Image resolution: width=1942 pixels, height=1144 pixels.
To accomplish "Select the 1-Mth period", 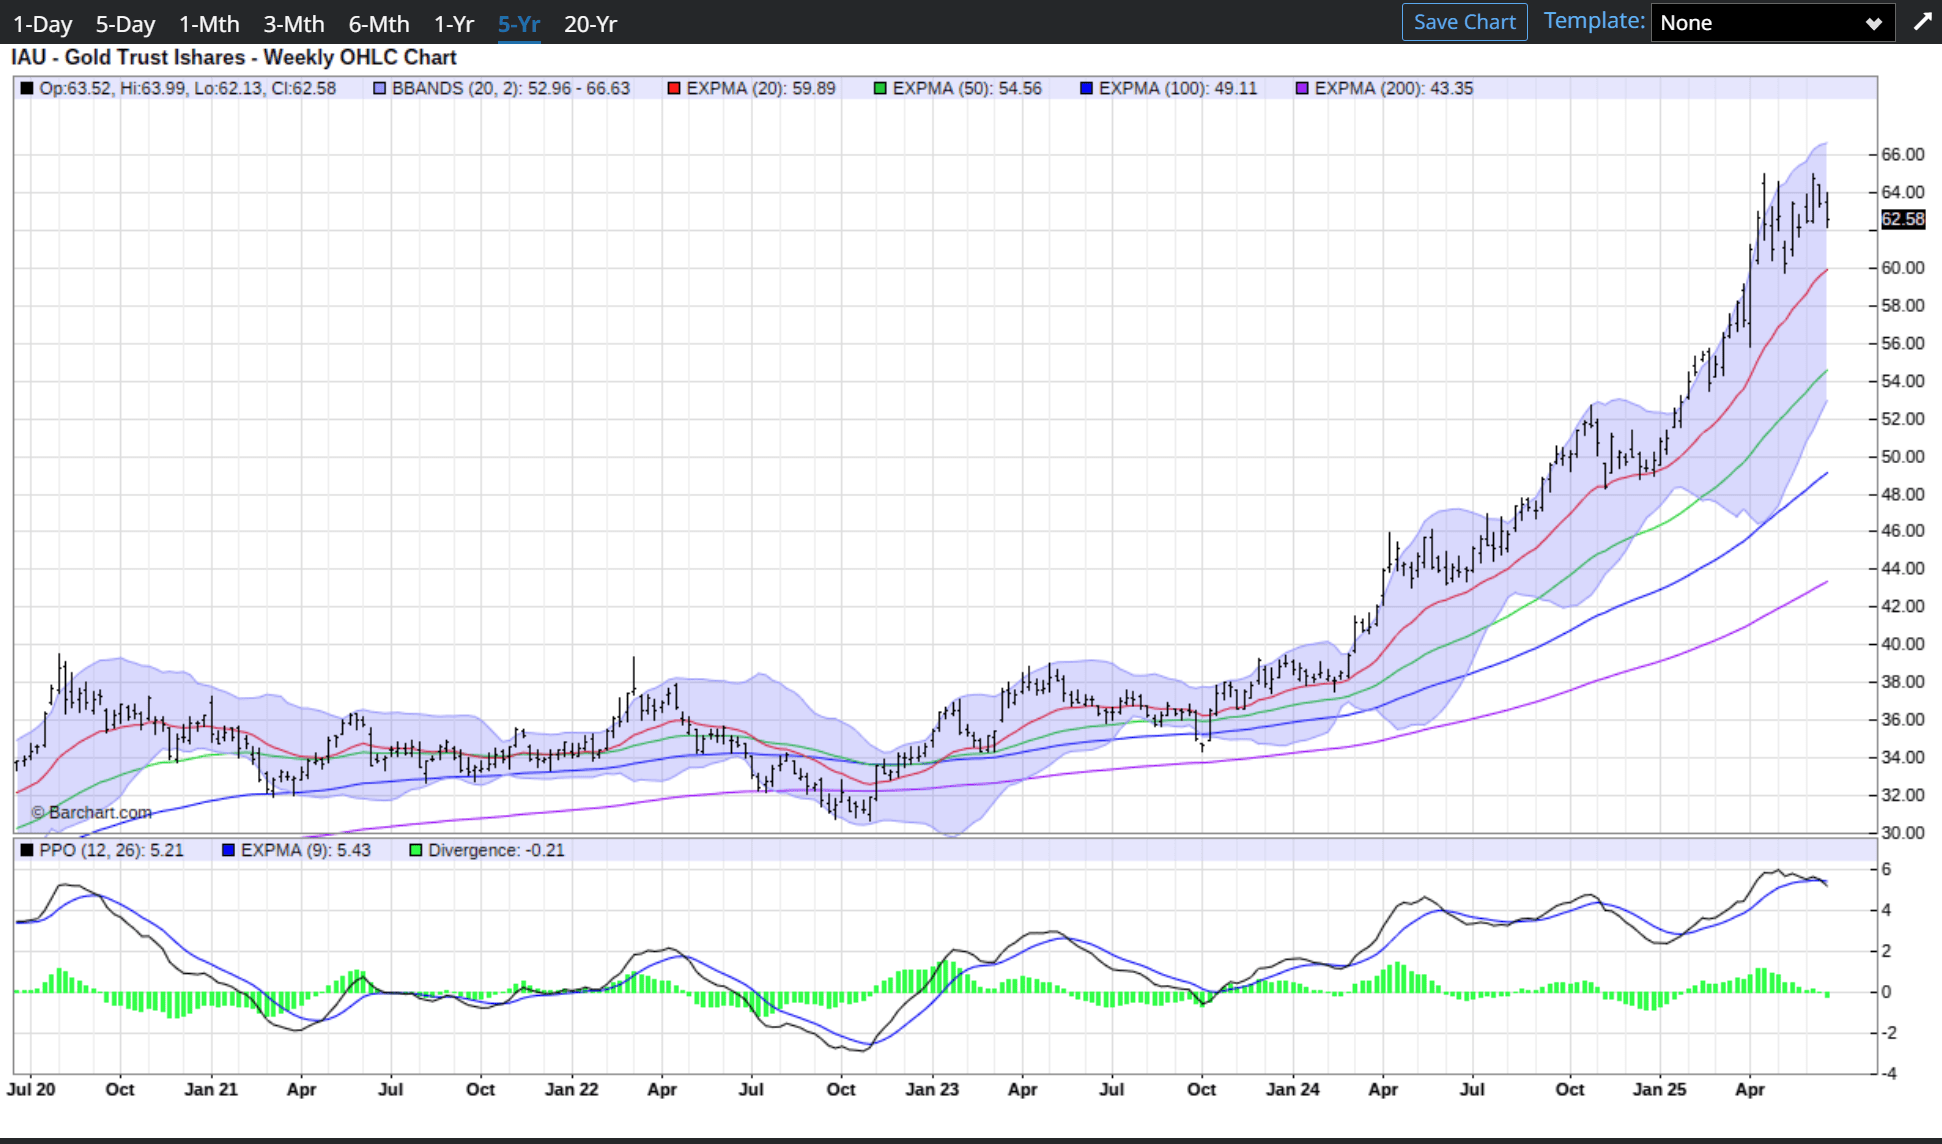I will (x=209, y=24).
